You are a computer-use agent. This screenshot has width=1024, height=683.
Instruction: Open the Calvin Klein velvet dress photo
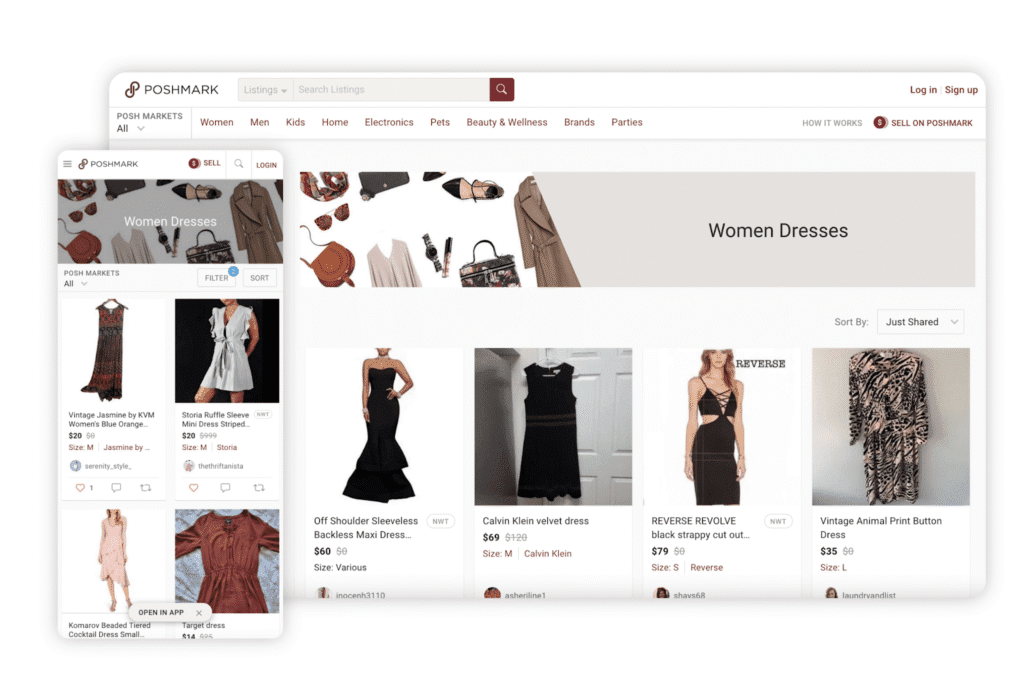553,427
